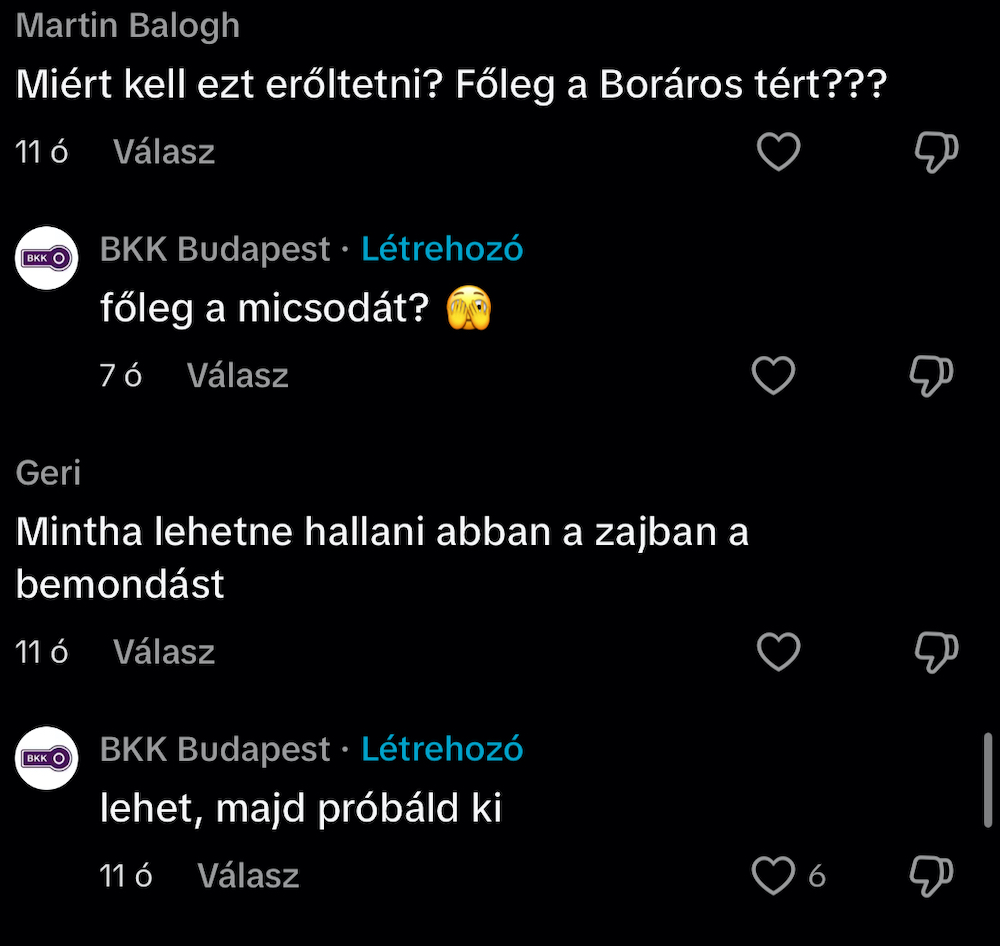Dislike Geri's comment about the bemondás
The image size is (1000, 946).
point(936,652)
